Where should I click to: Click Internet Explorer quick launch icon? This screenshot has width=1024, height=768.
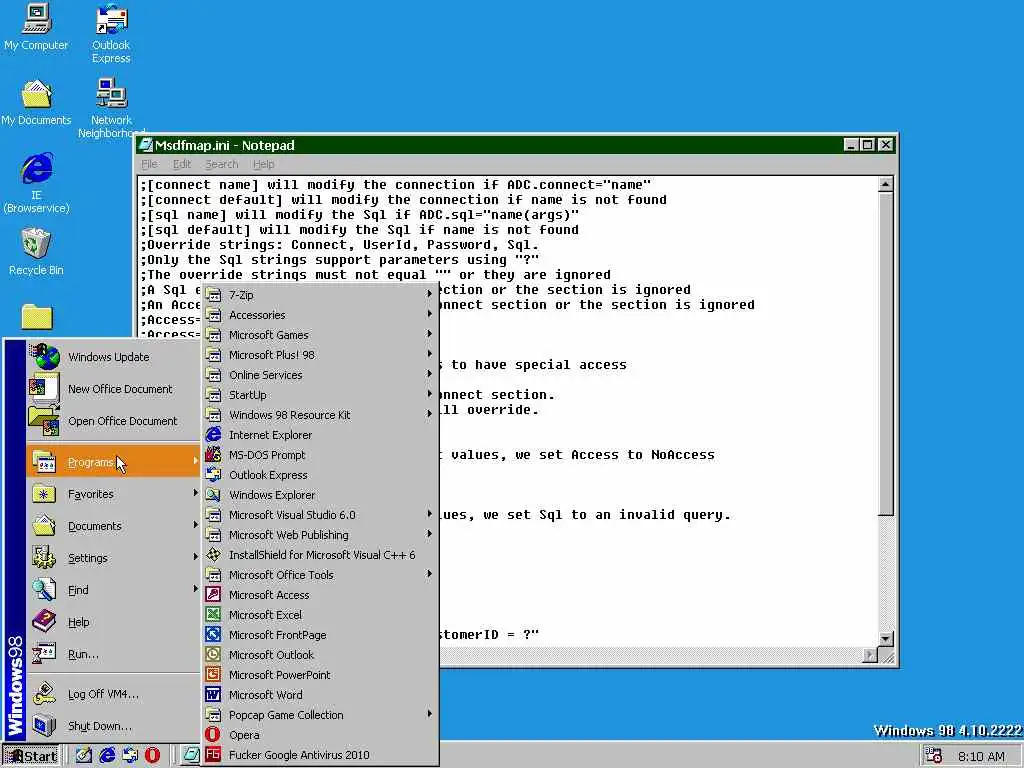click(106, 755)
